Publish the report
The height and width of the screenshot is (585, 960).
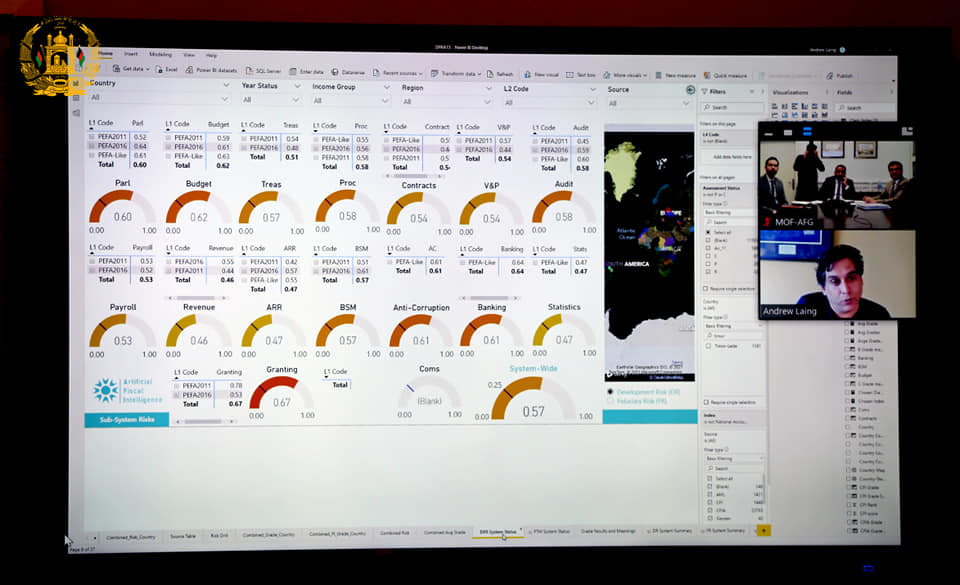click(839, 76)
